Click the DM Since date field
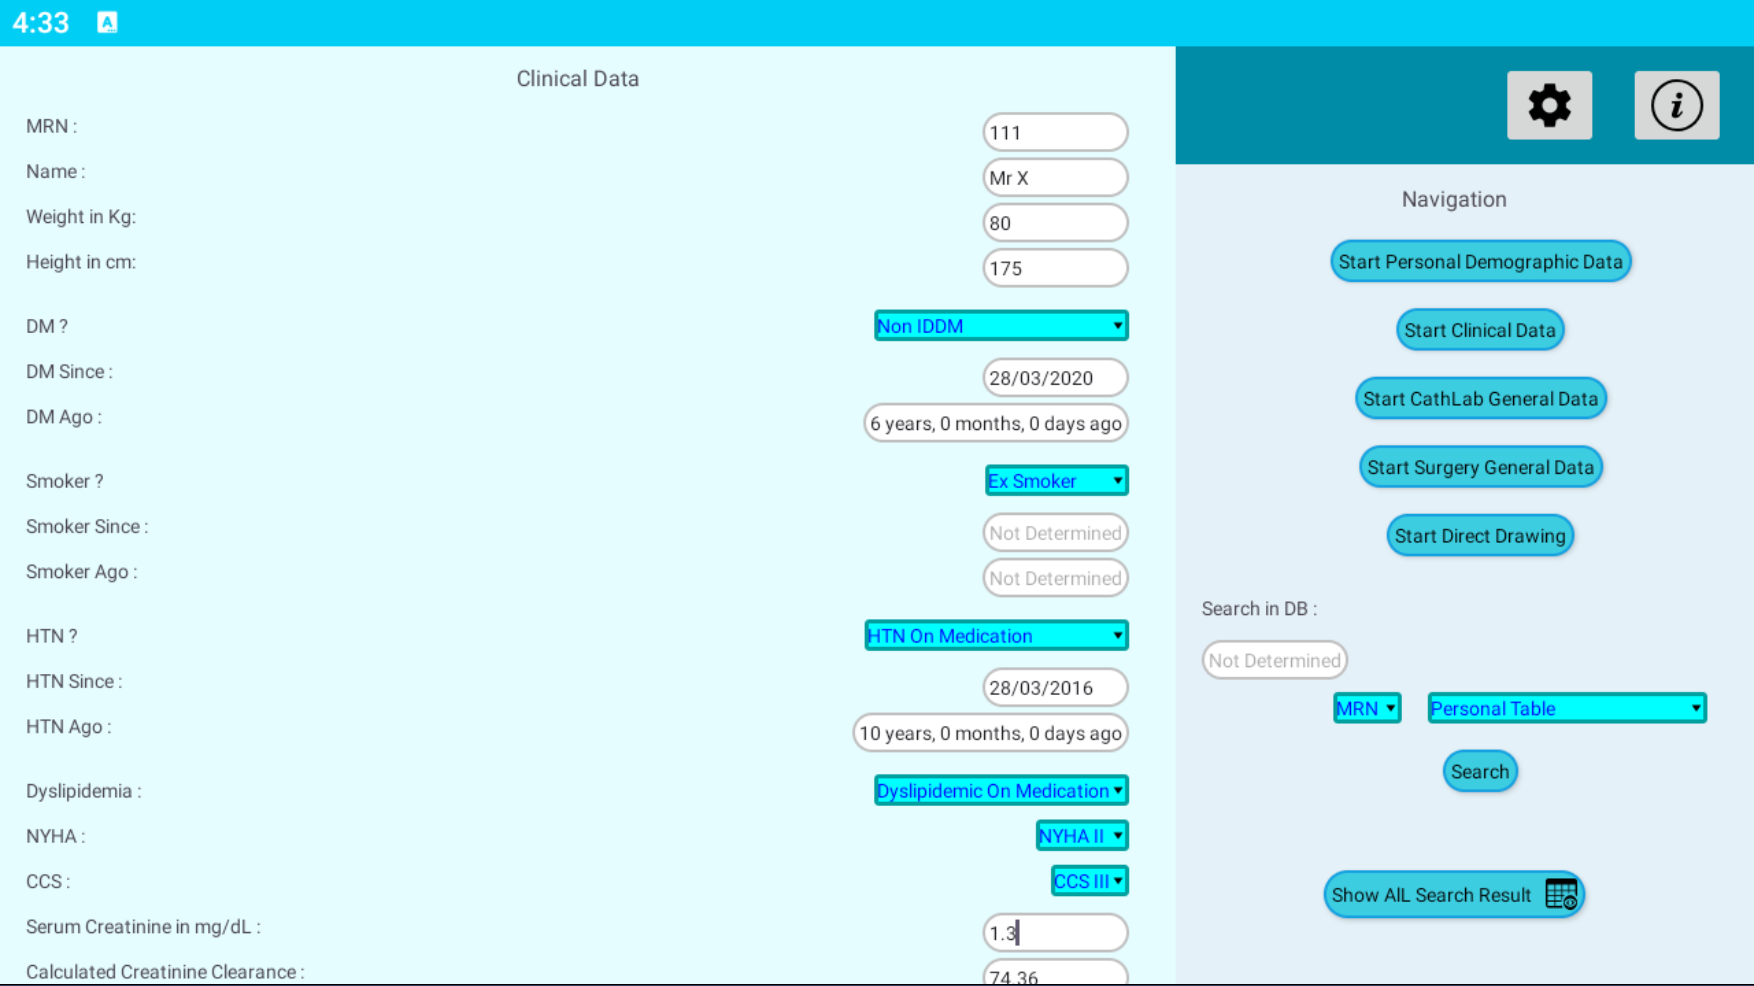1754x986 pixels. [x=1055, y=378]
